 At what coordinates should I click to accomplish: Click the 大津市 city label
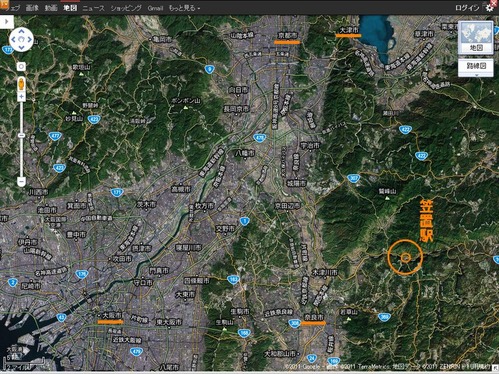pyautogui.click(x=349, y=30)
